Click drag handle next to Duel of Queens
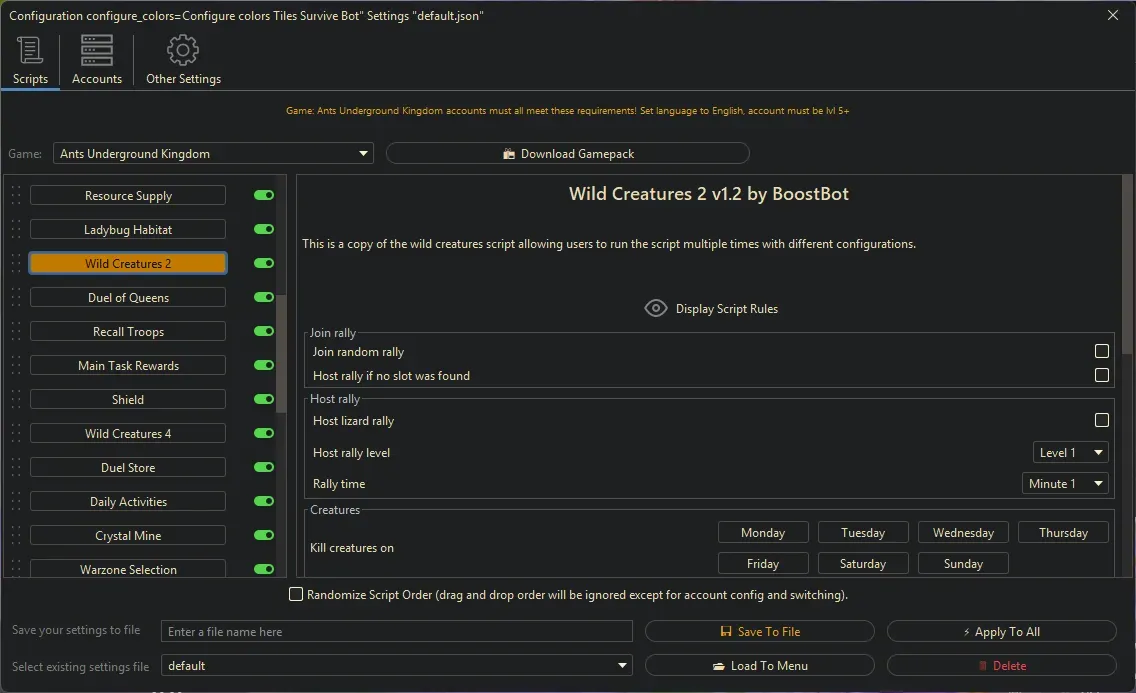Viewport: 1136px width, 693px height. (16, 298)
